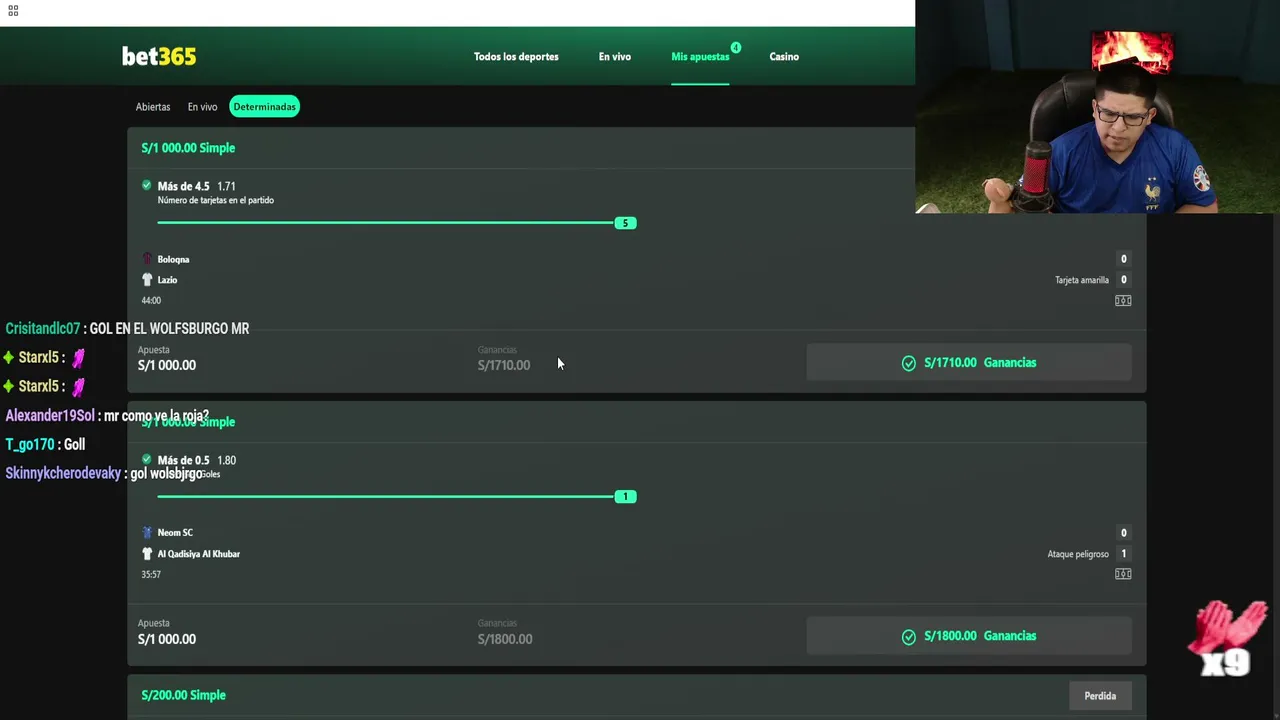
Task: Click the Perdida label on the S/200.00 bet
Action: click(x=1100, y=696)
